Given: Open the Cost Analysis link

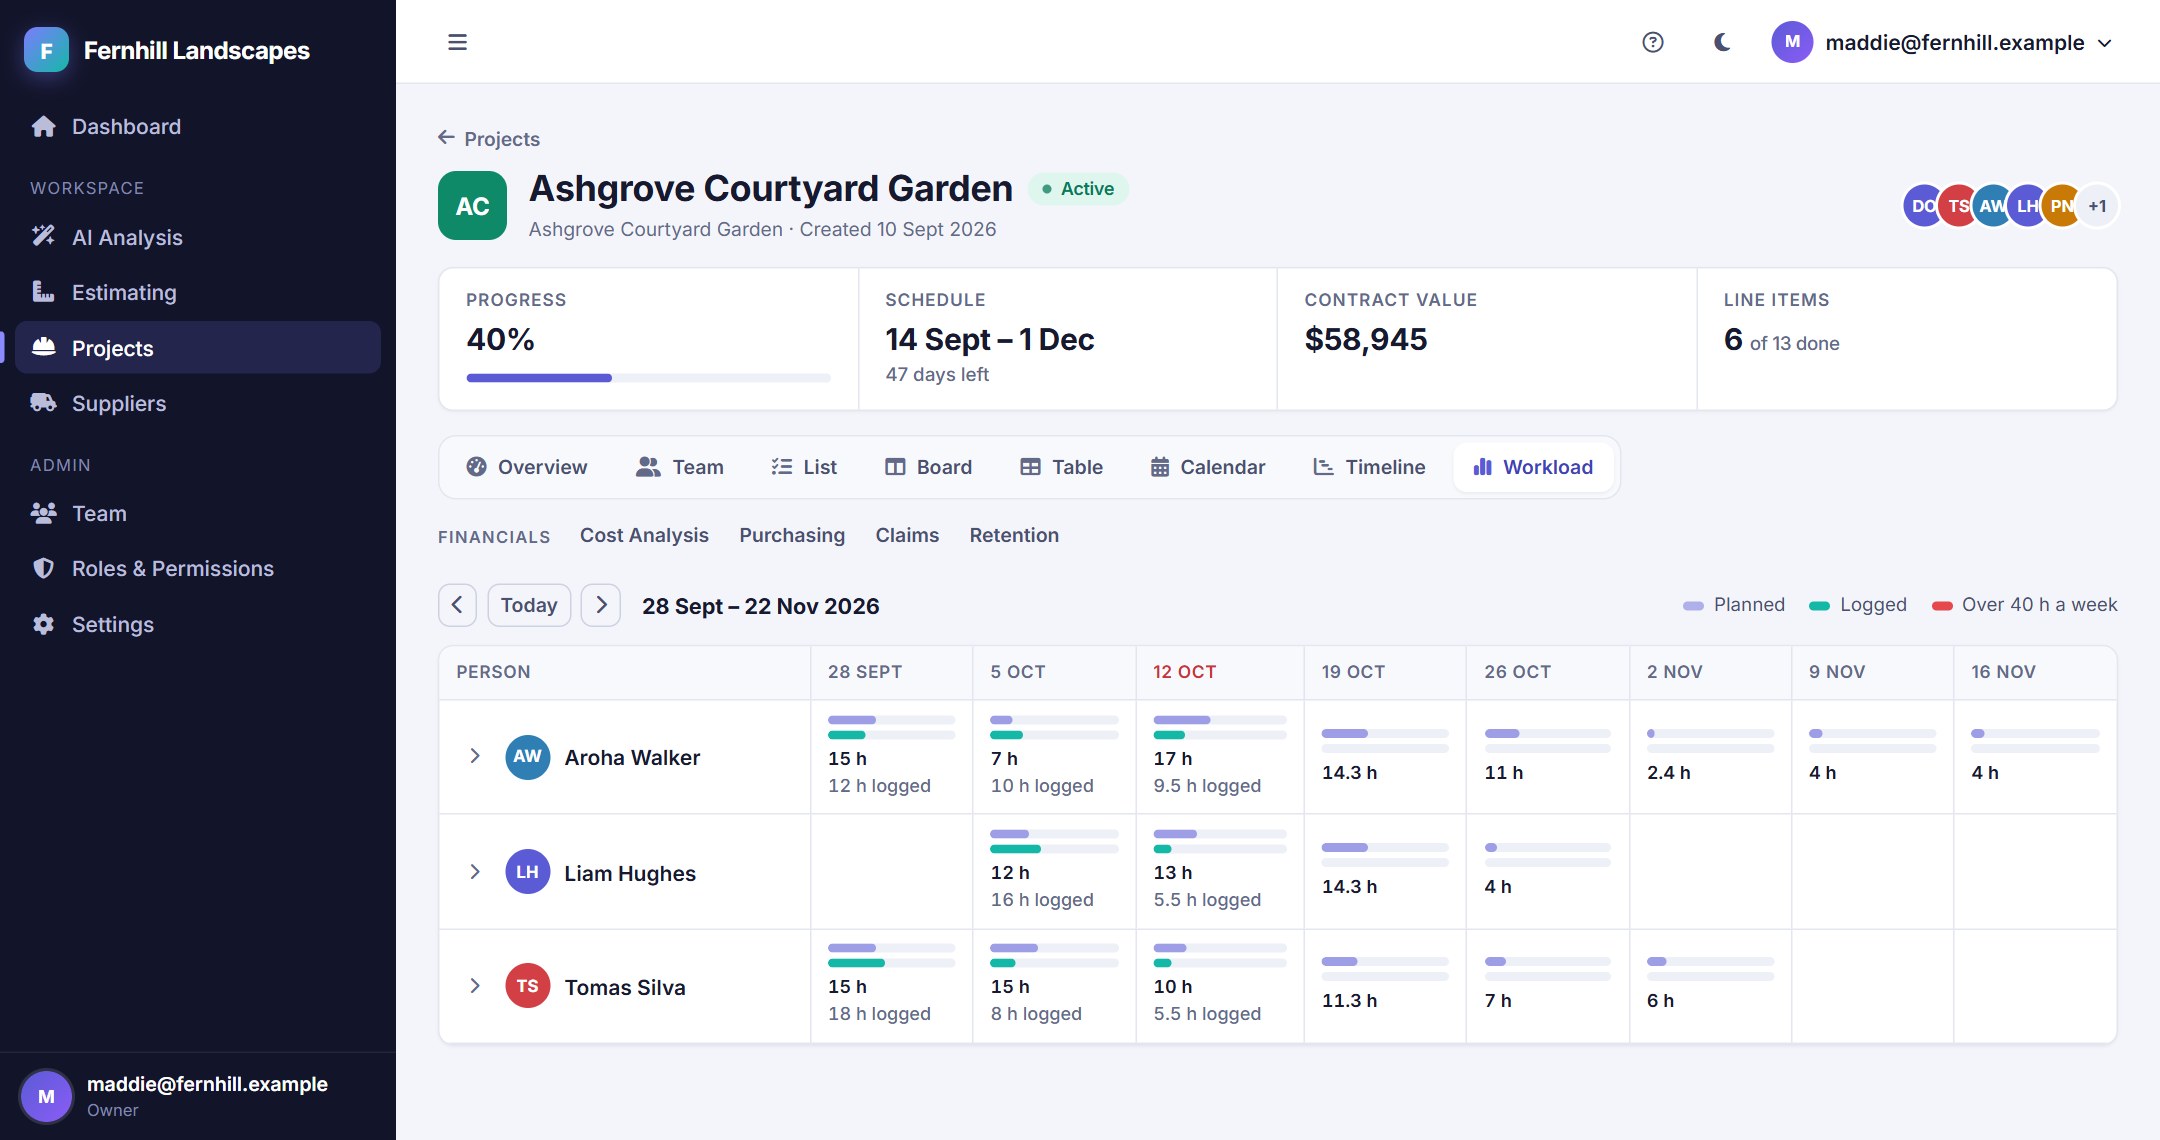Looking at the screenshot, I should pos(644,535).
